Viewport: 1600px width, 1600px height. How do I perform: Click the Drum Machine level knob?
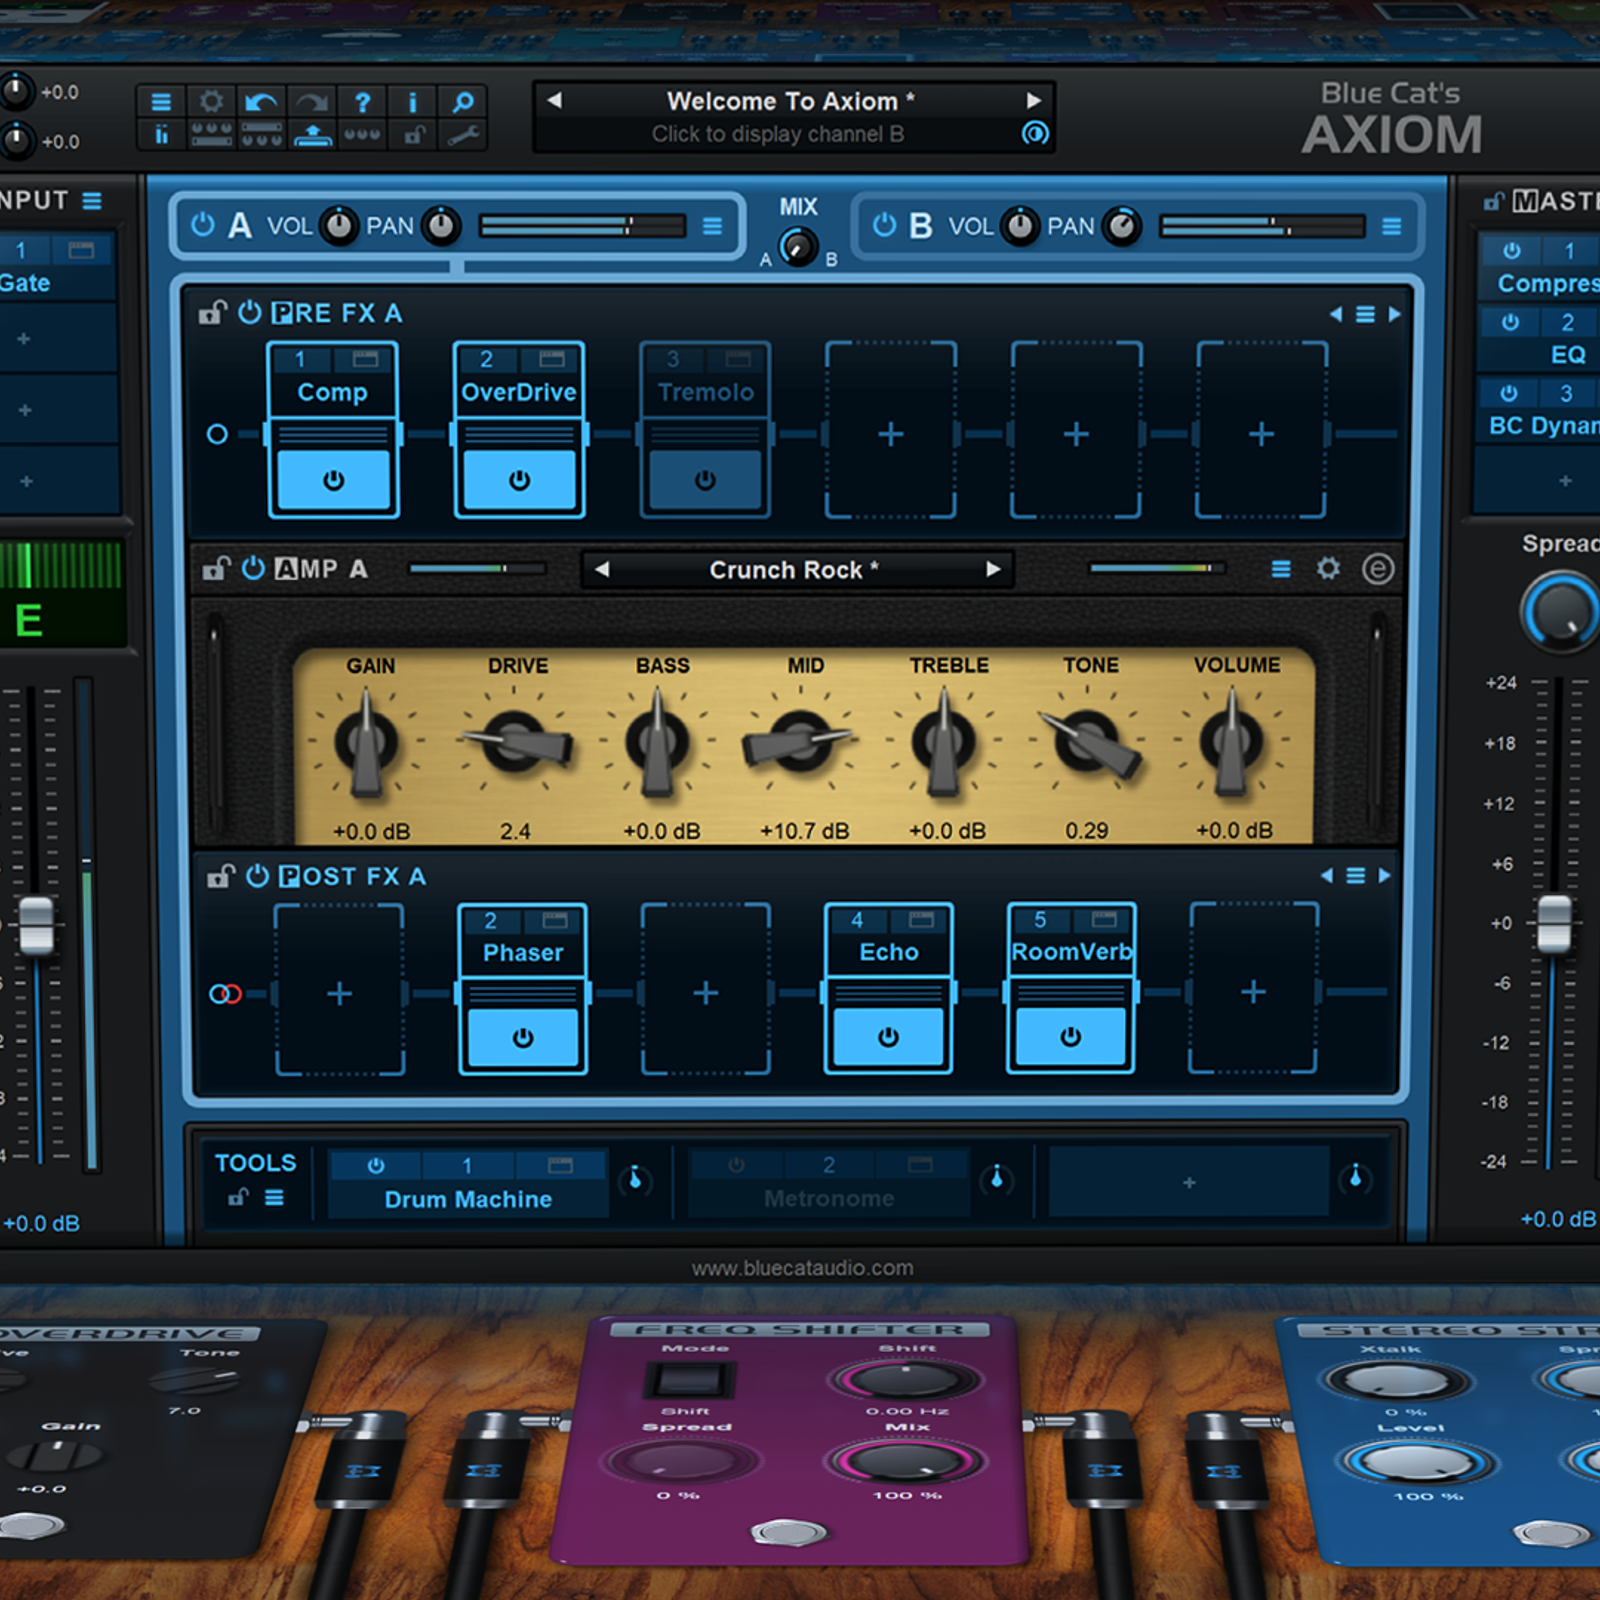click(635, 1180)
